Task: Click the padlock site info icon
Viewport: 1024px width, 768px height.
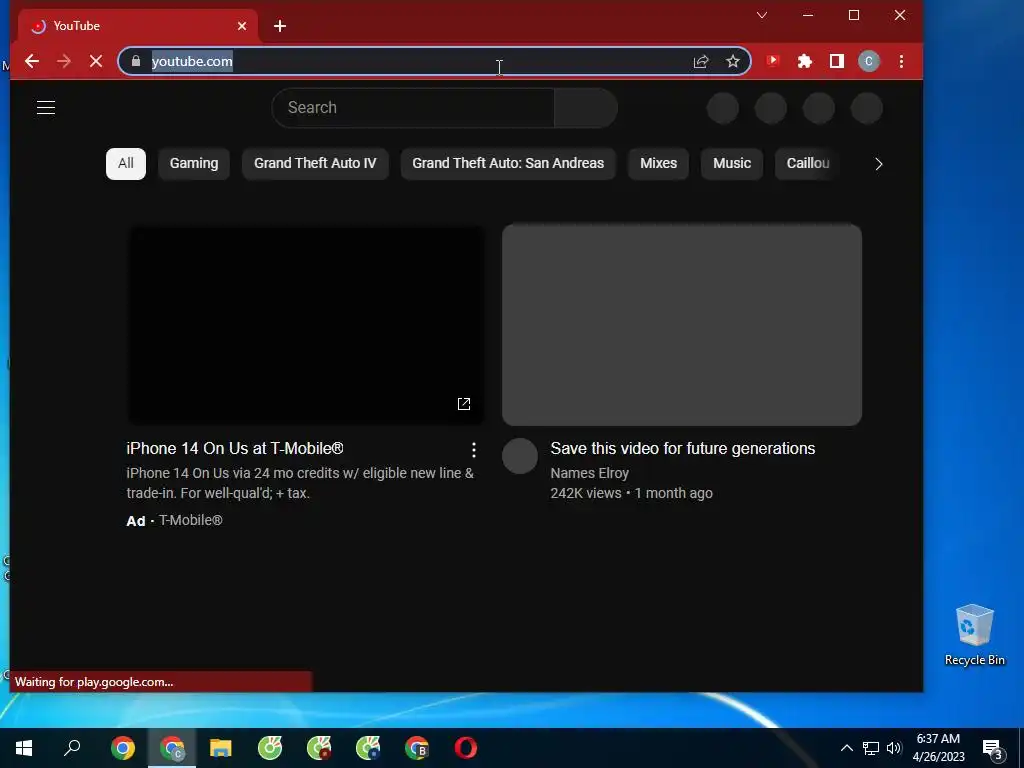Action: pyautogui.click(x=136, y=61)
